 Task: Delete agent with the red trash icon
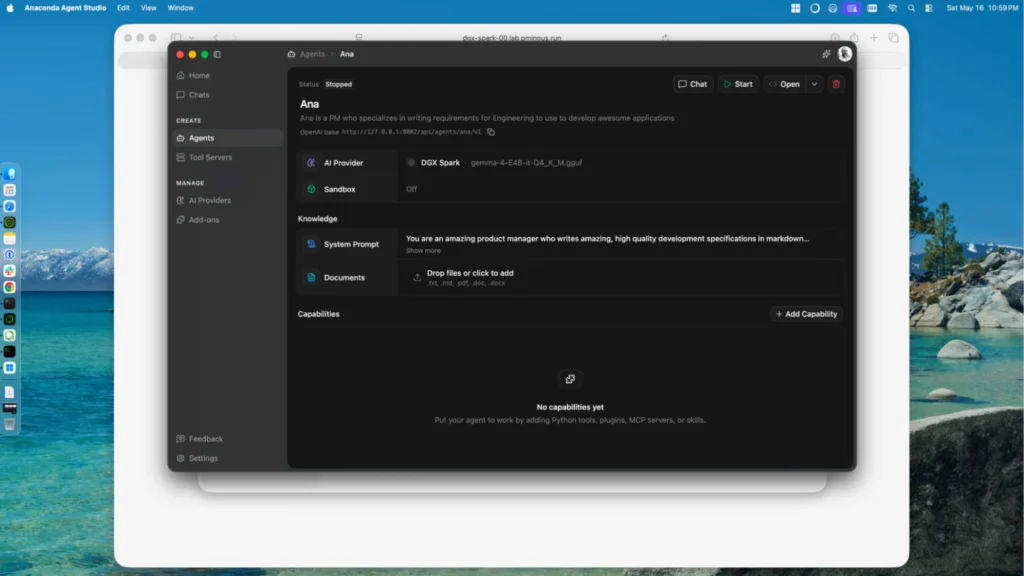pos(836,84)
